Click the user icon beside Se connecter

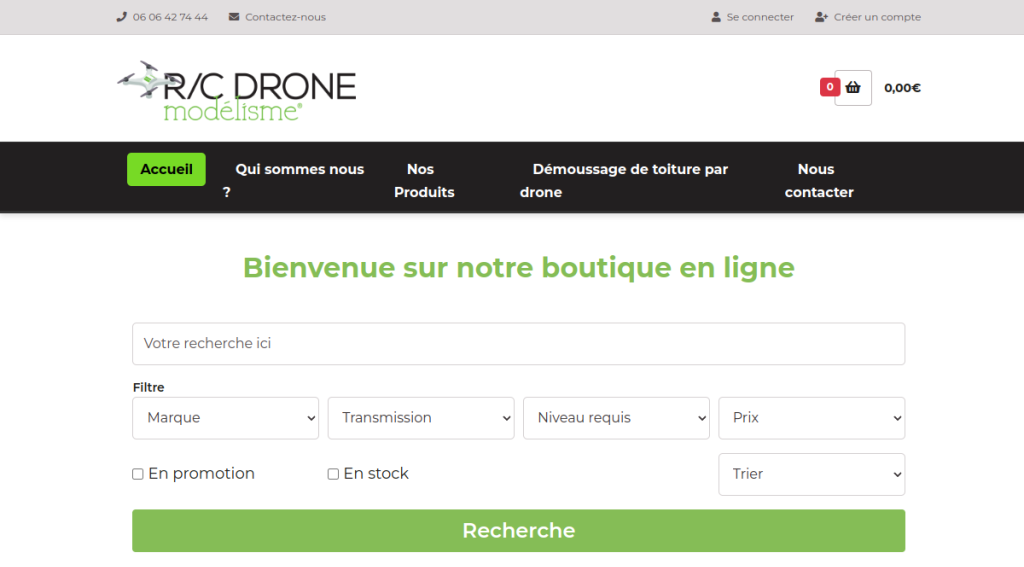click(x=716, y=17)
